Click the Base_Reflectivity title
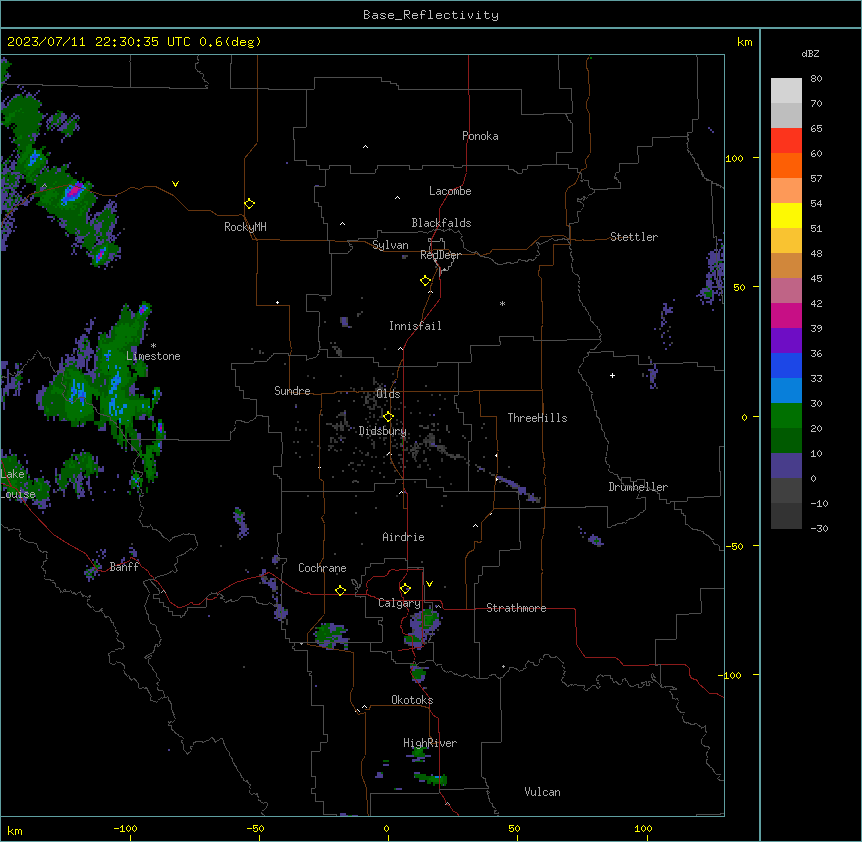This screenshot has width=862, height=842. (x=431, y=15)
